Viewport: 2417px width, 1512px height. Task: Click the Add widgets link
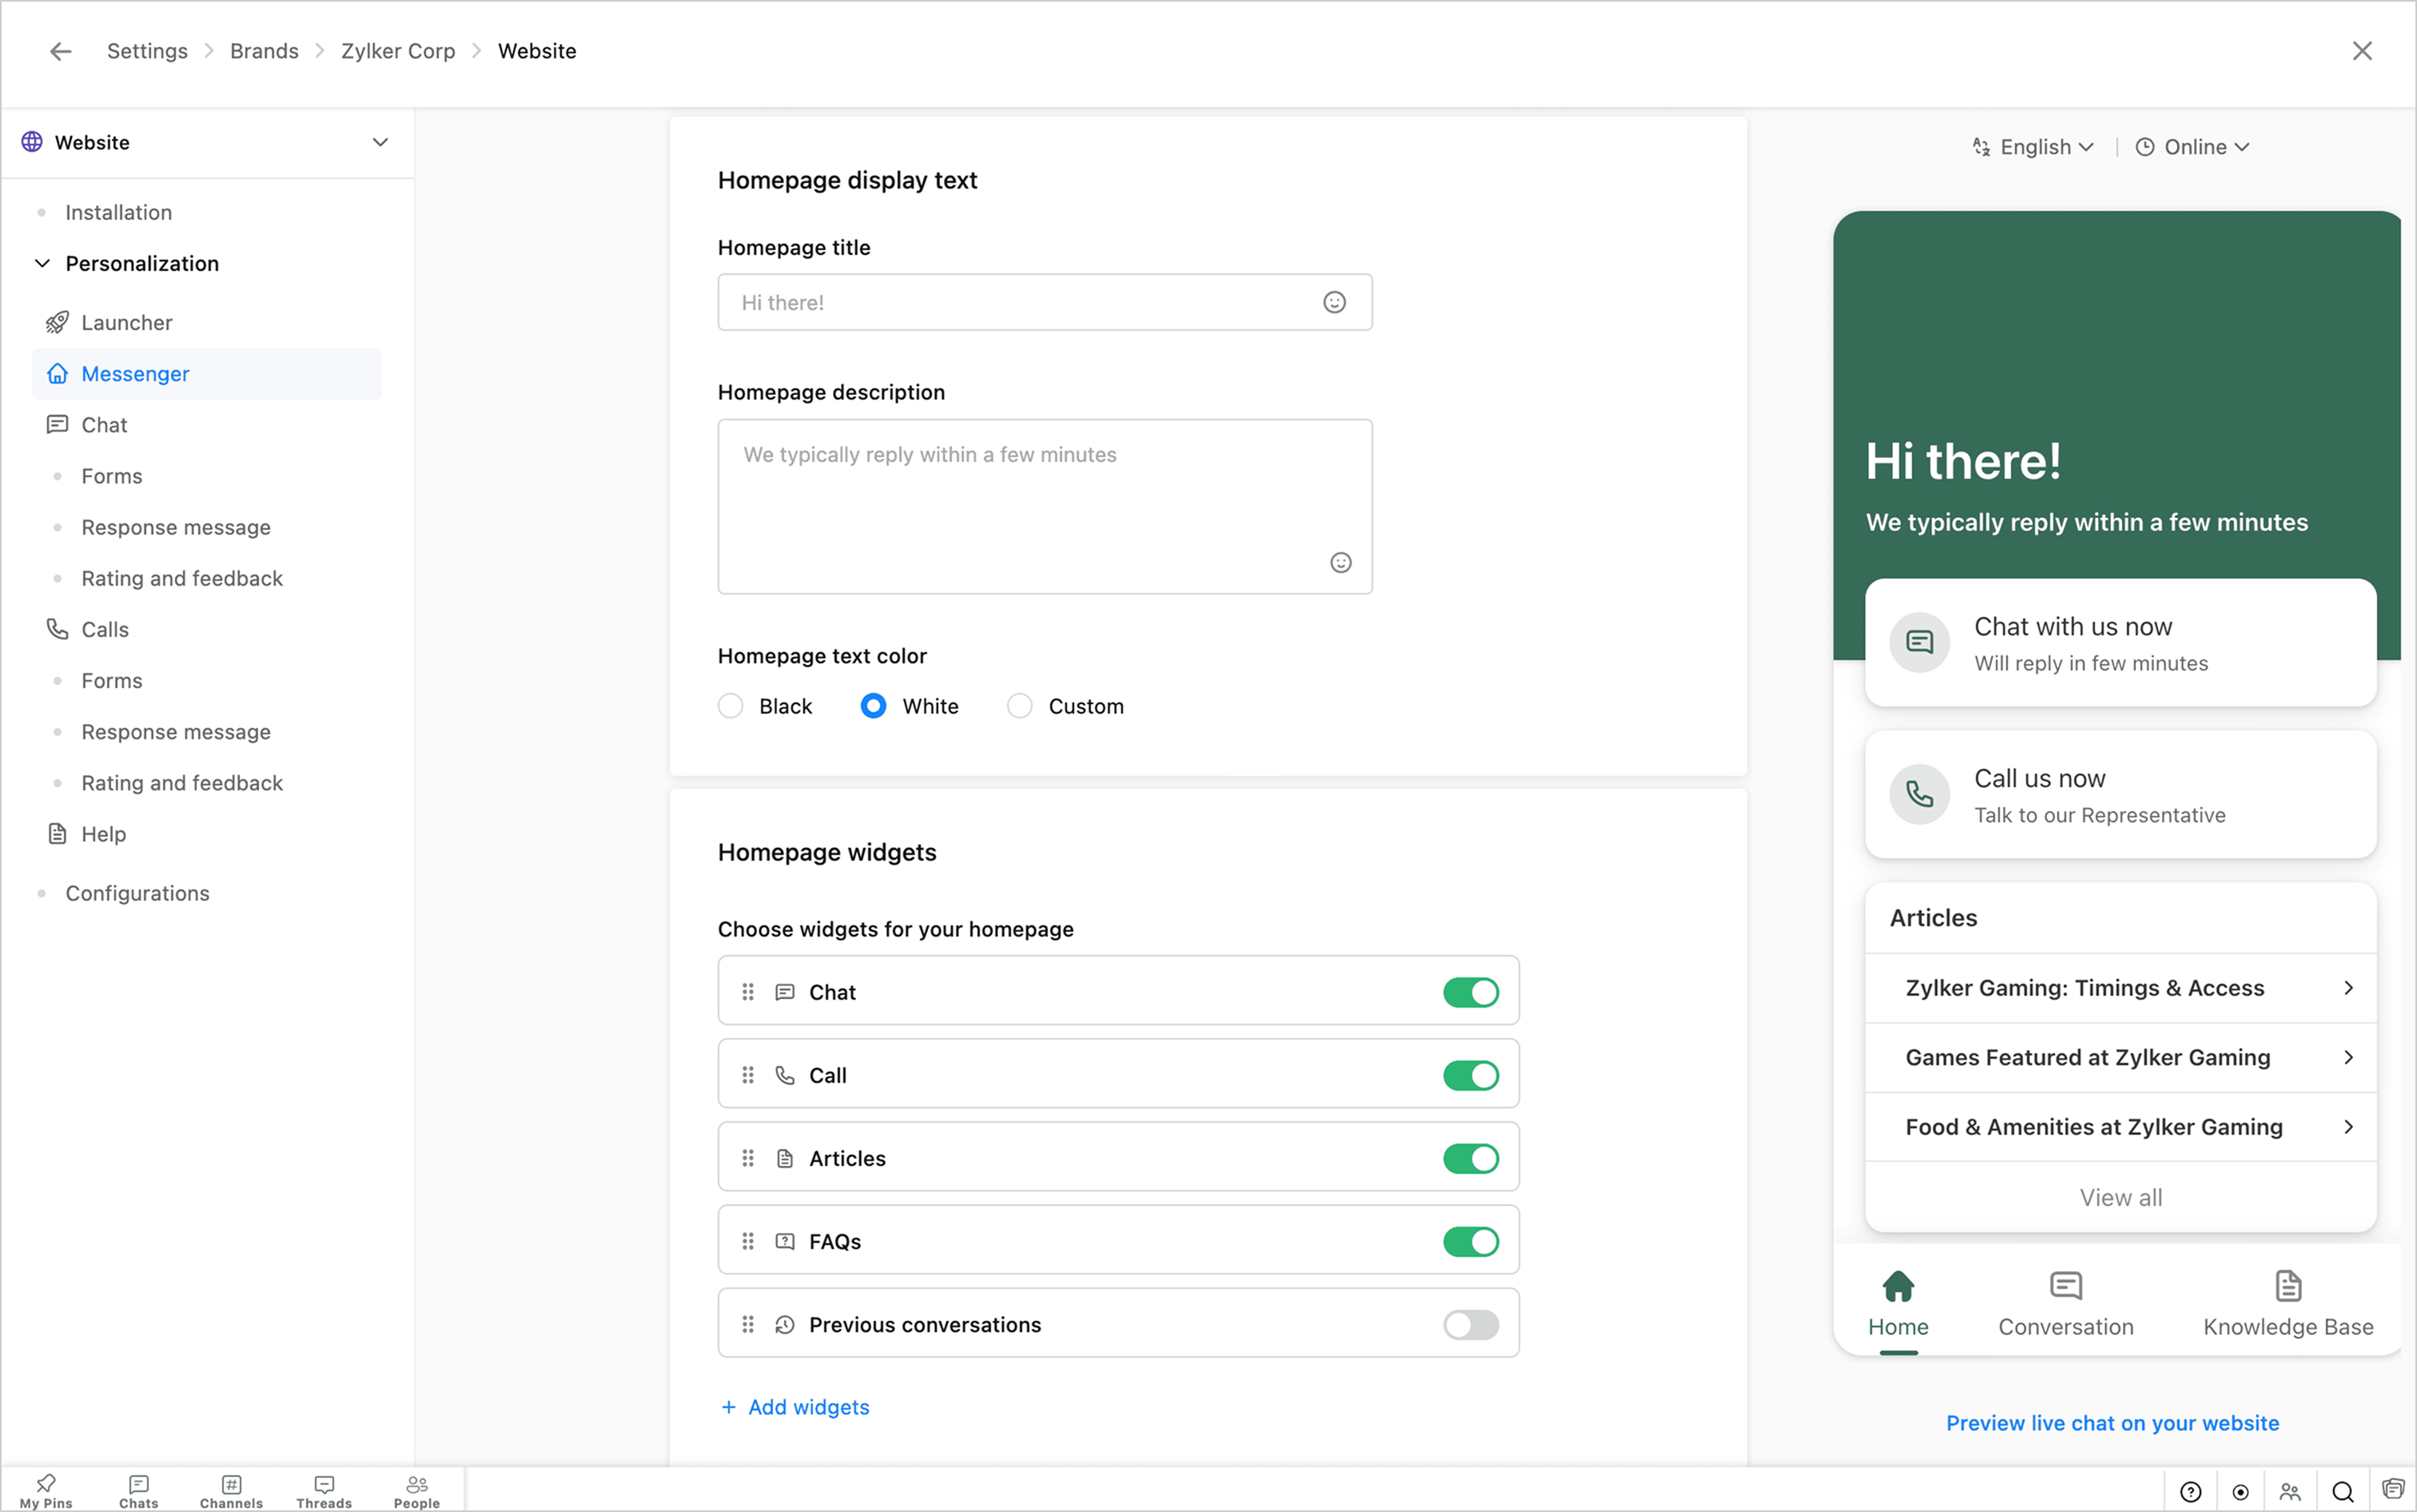(795, 1407)
